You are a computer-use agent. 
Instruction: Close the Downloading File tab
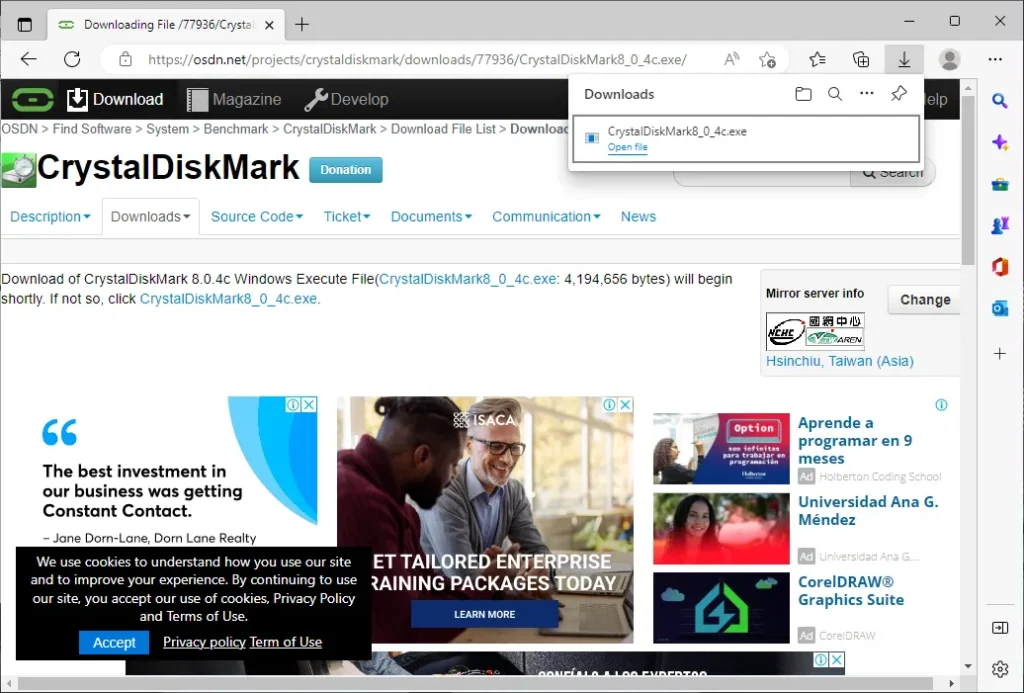(270, 25)
